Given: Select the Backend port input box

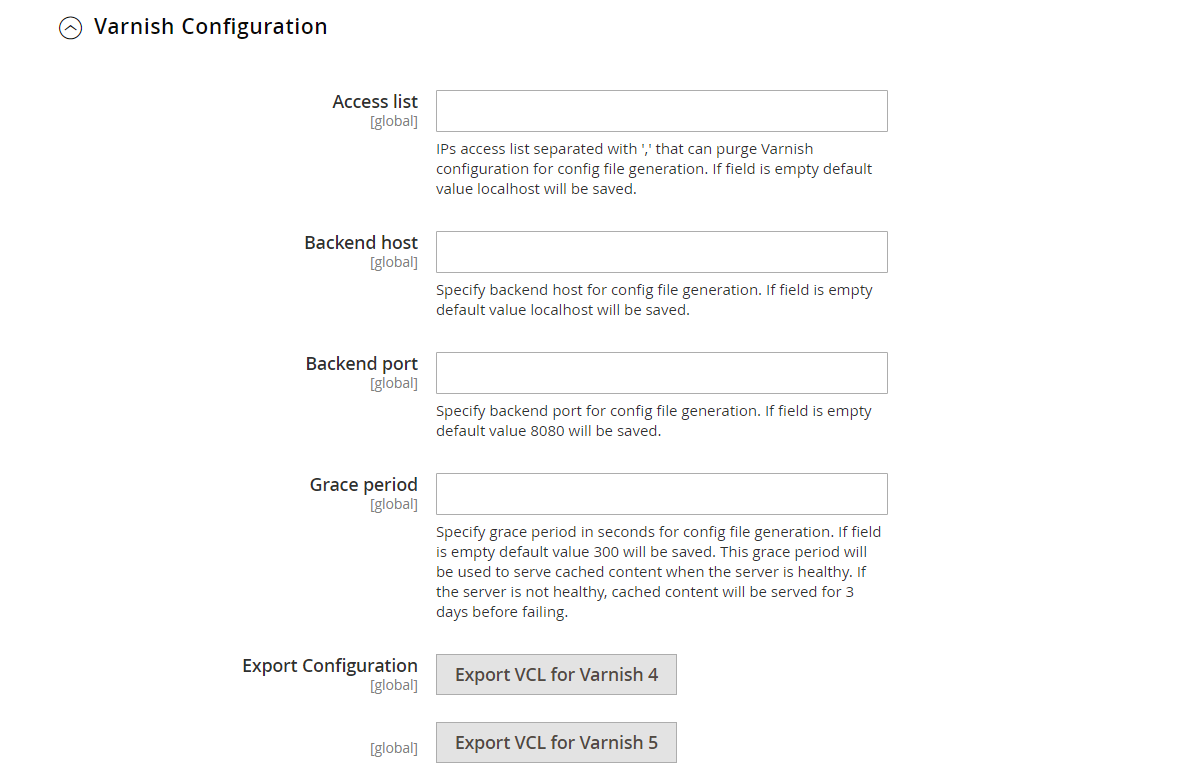Looking at the screenshot, I should pyautogui.click(x=662, y=373).
